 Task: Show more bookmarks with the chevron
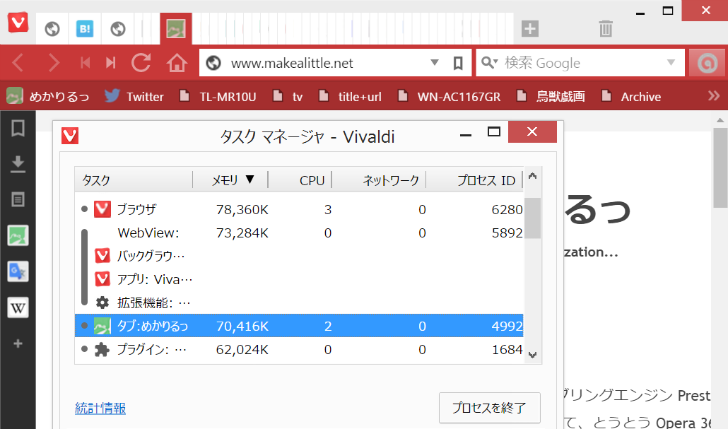[x=714, y=96]
